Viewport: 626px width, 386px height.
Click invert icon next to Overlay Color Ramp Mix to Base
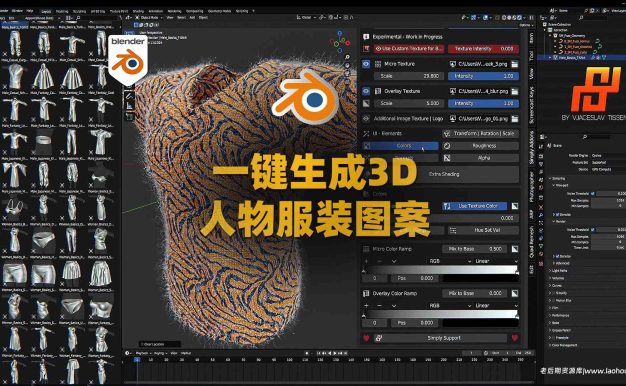[515, 293]
